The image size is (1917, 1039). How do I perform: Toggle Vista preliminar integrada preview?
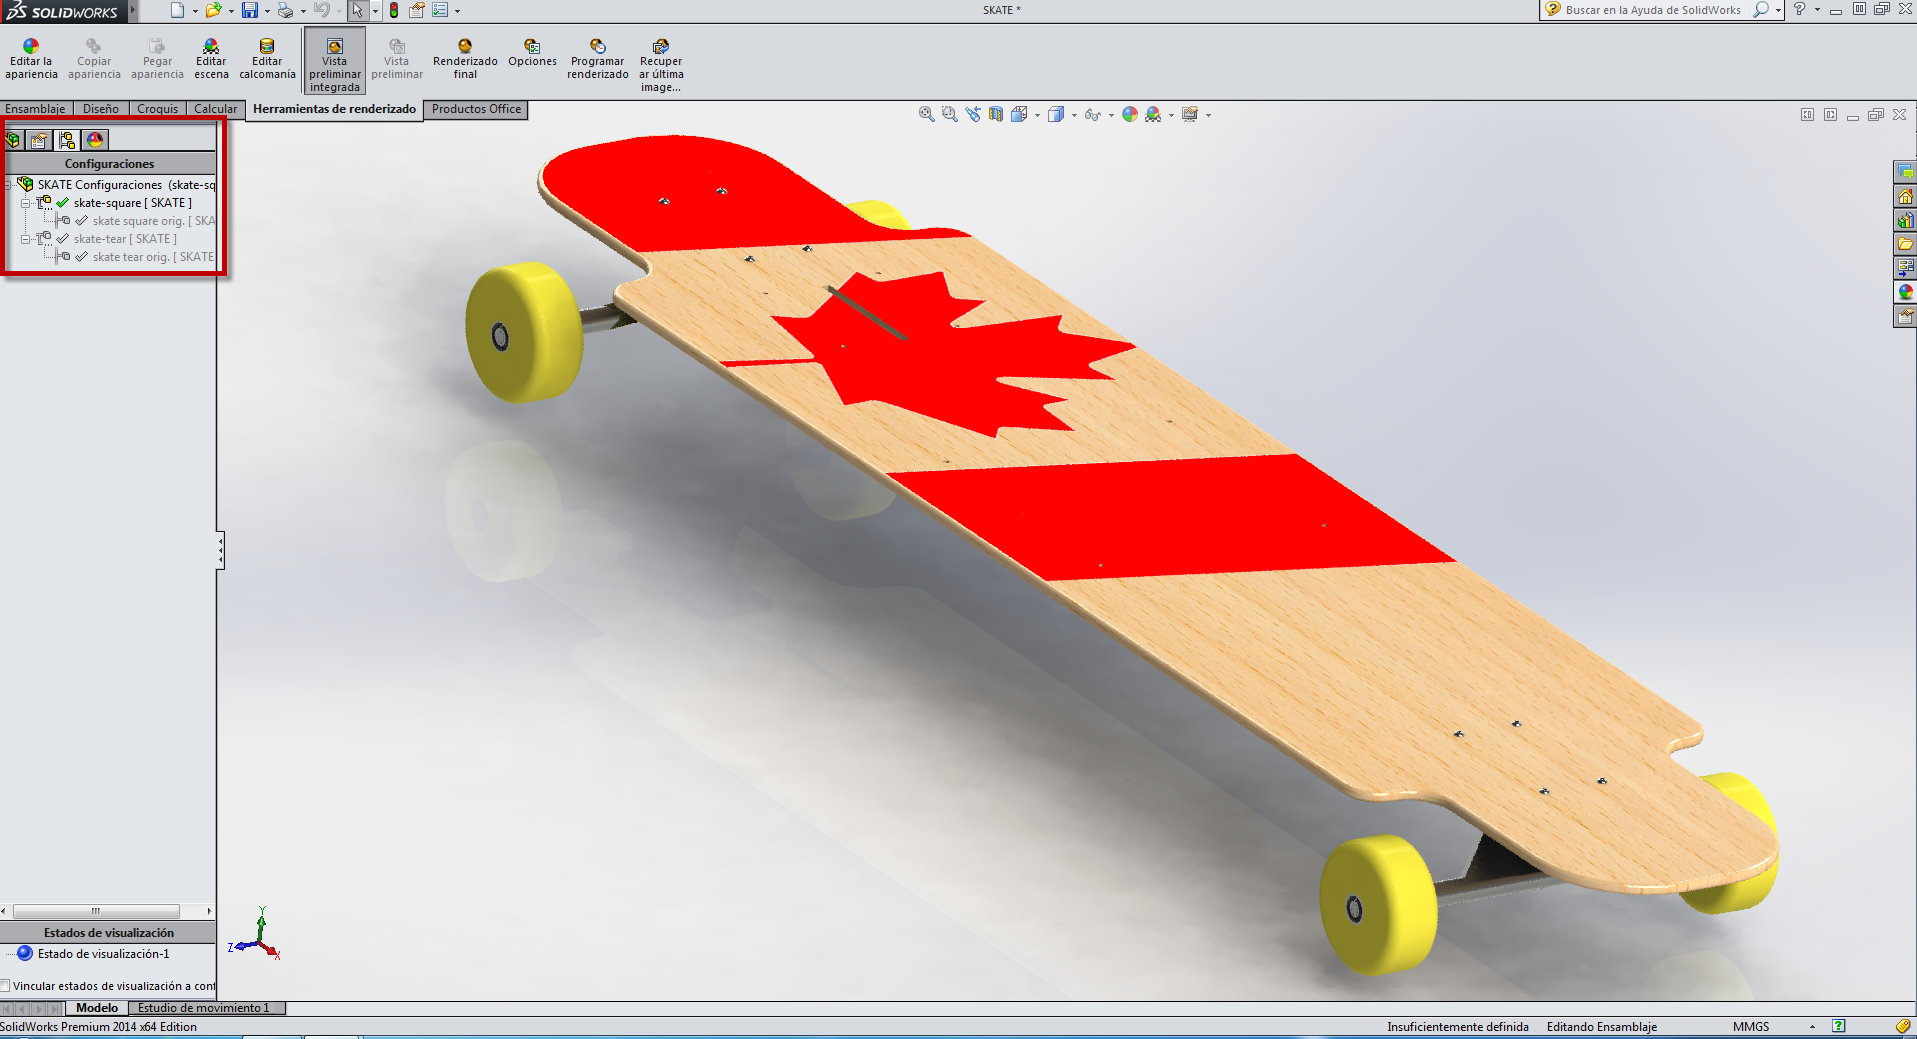[335, 61]
